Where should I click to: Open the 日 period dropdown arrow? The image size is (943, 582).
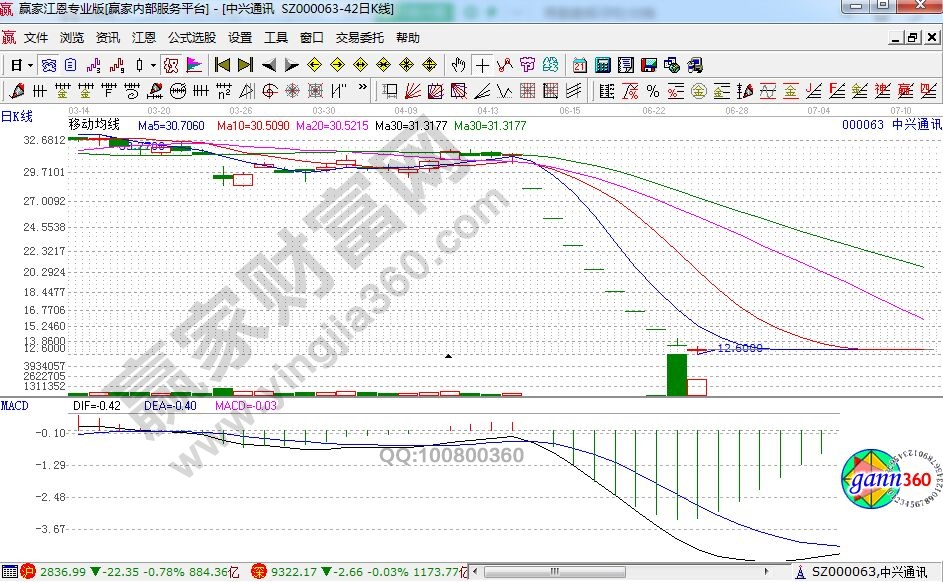click(31, 65)
